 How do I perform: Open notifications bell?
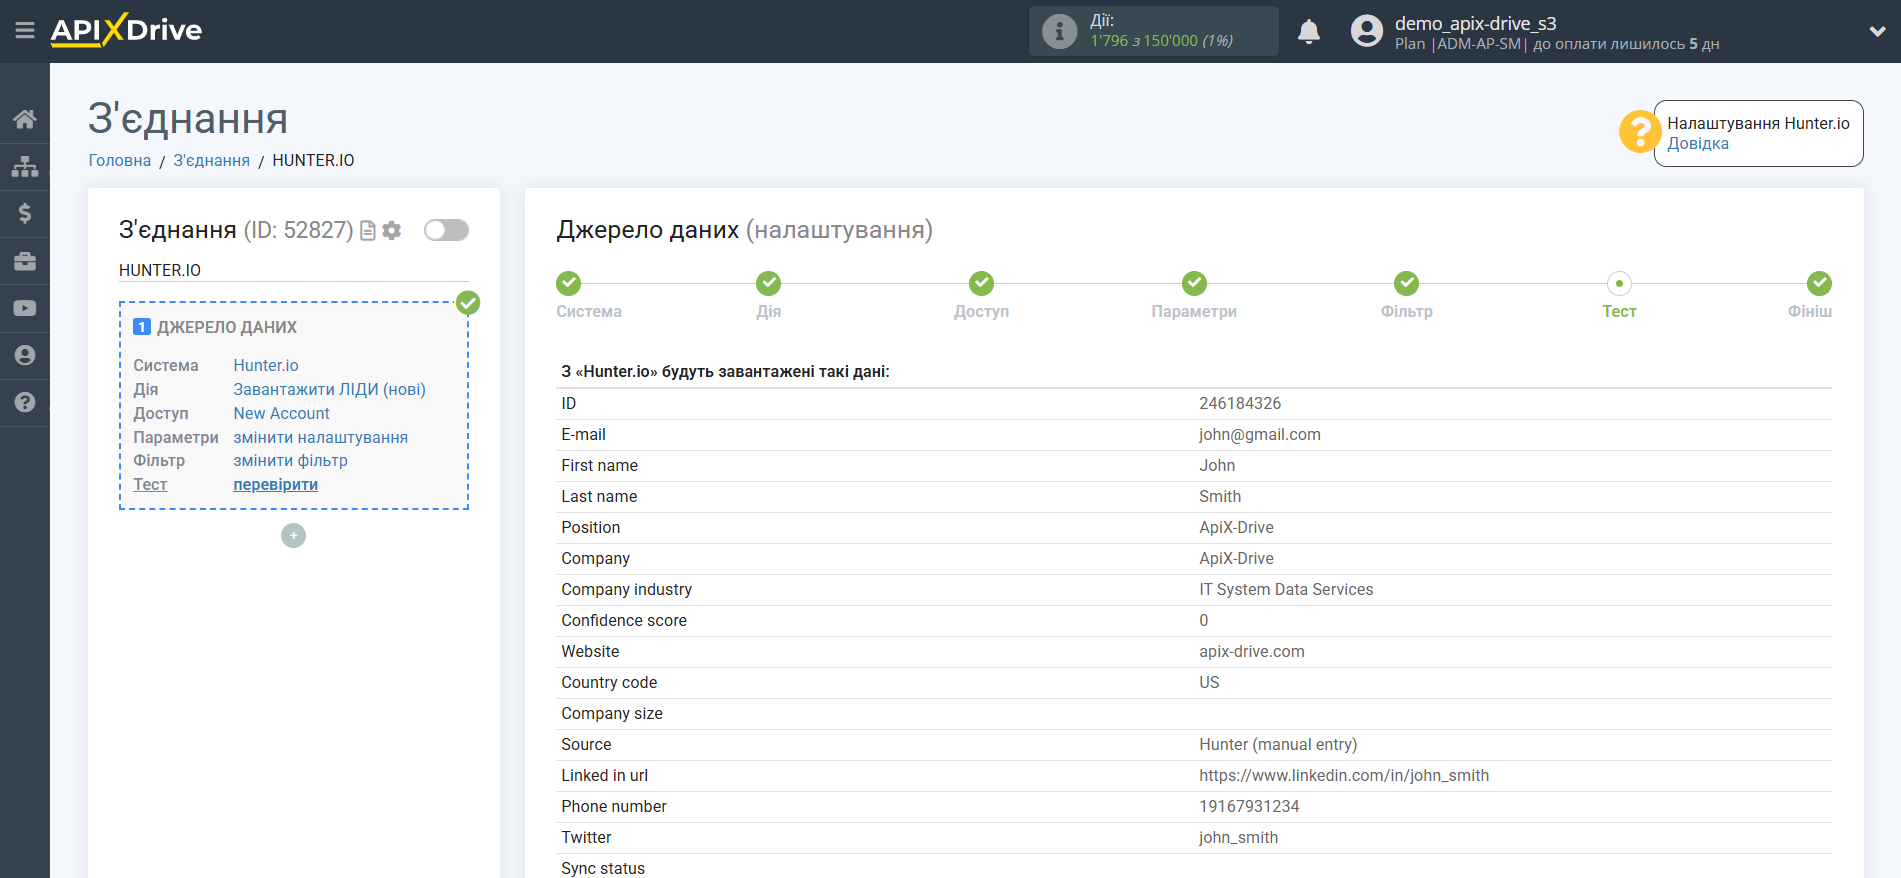click(1309, 32)
